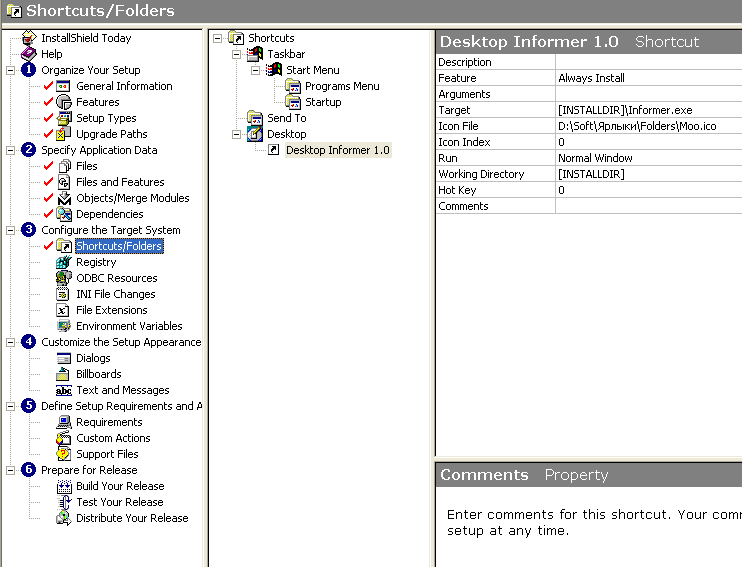The height and width of the screenshot is (567, 742).
Task: Open the Custom Actions icon
Action: (63, 438)
